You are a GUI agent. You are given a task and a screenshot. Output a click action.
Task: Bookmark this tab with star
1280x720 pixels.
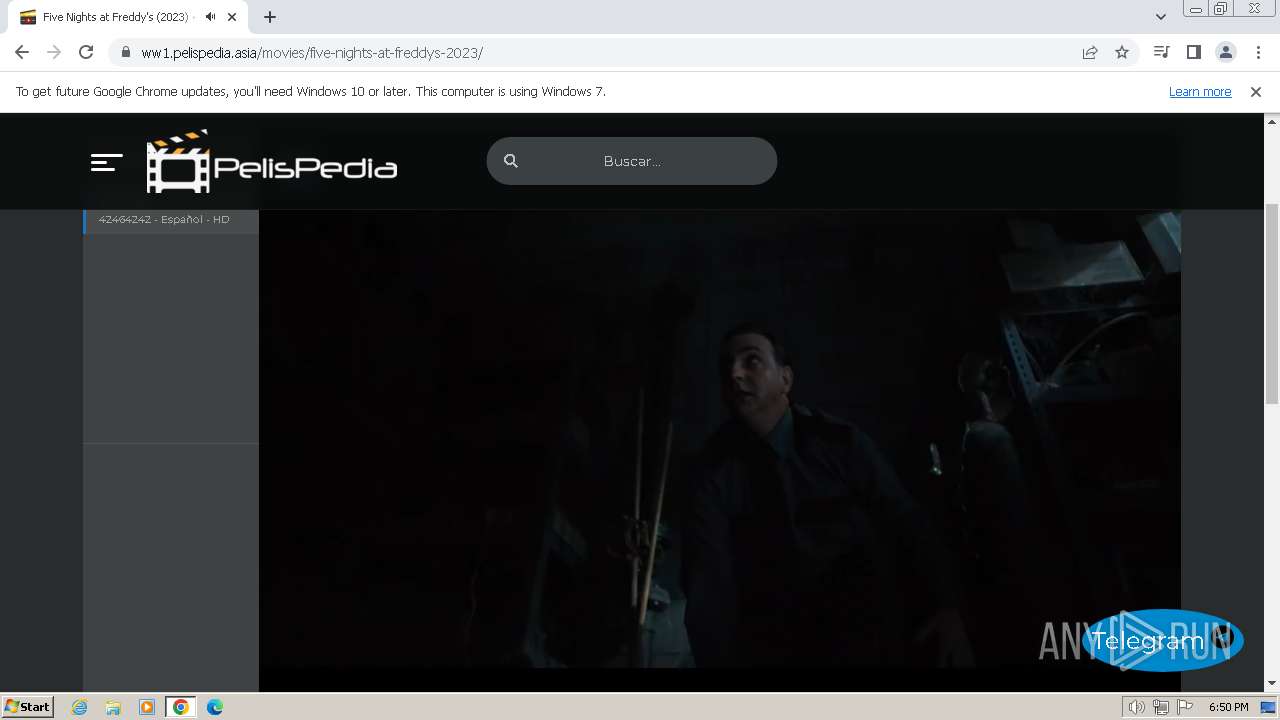click(1122, 52)
